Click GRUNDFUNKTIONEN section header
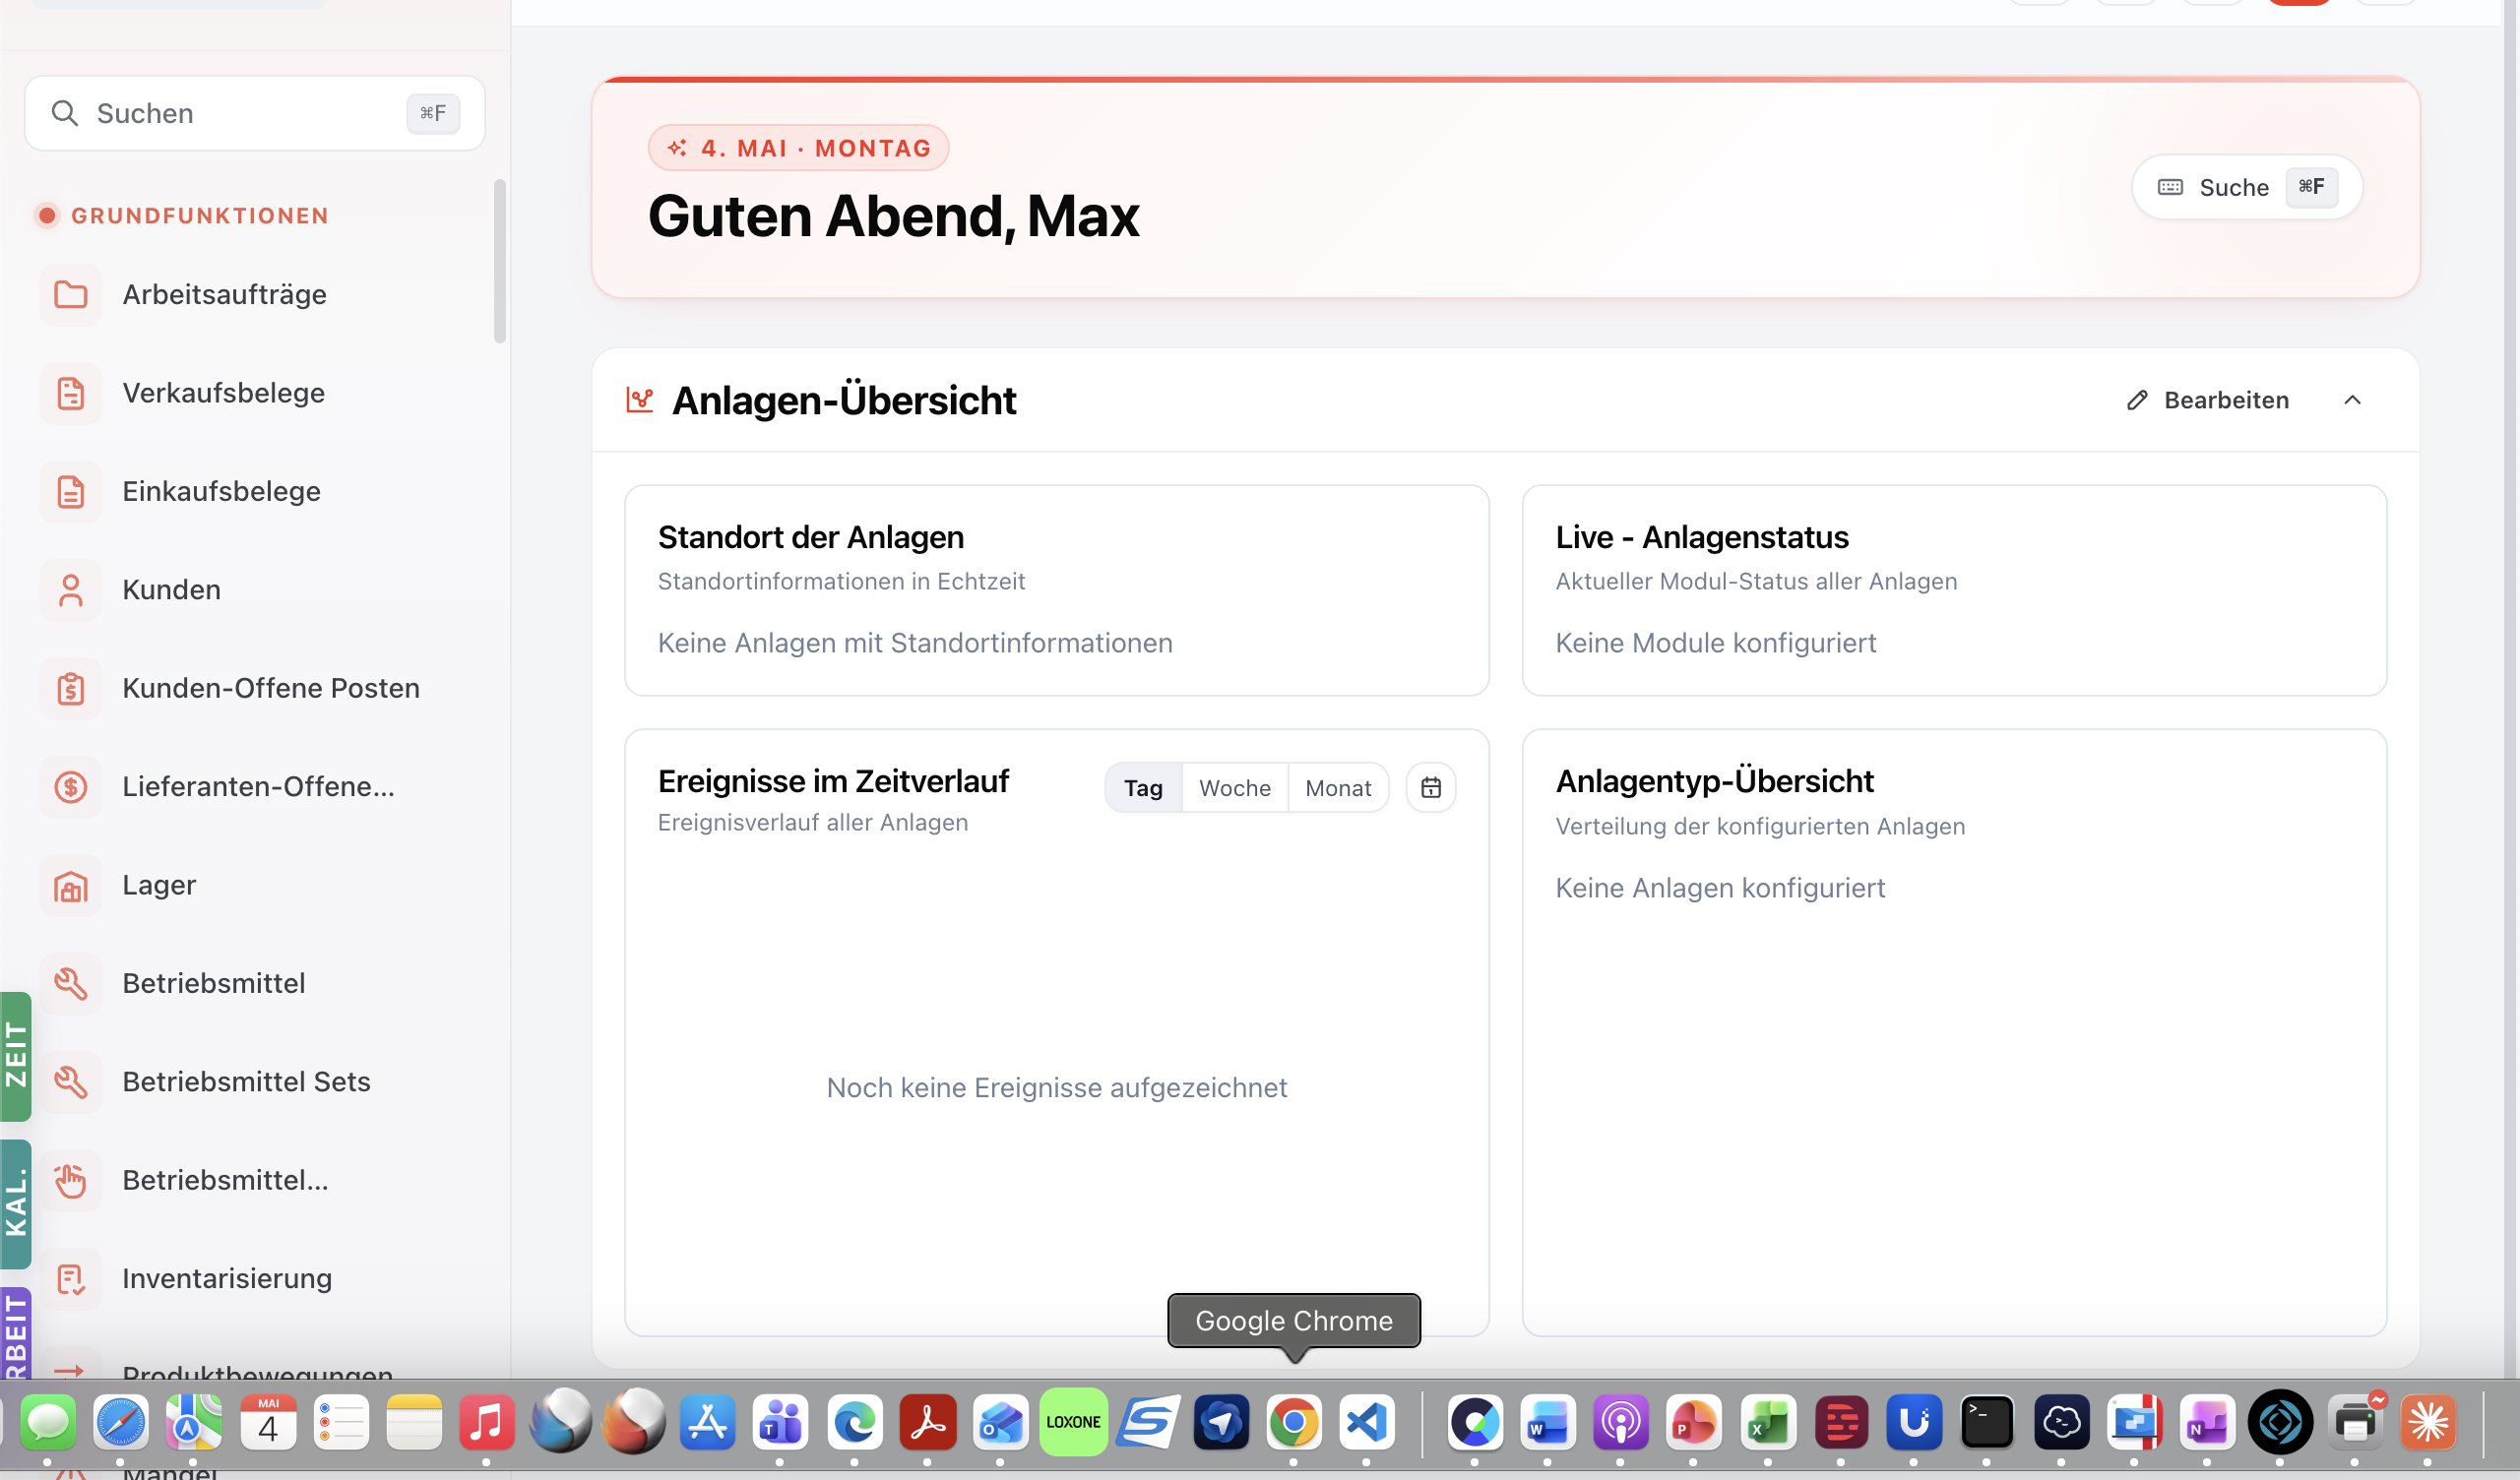This screenshot has width=2520, height=1480. point(199,216)
